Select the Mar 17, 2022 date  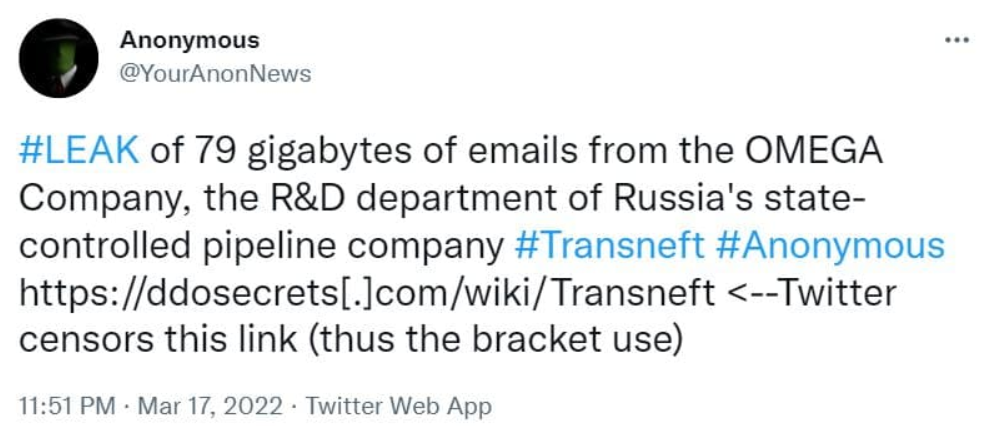click(212, 405)
